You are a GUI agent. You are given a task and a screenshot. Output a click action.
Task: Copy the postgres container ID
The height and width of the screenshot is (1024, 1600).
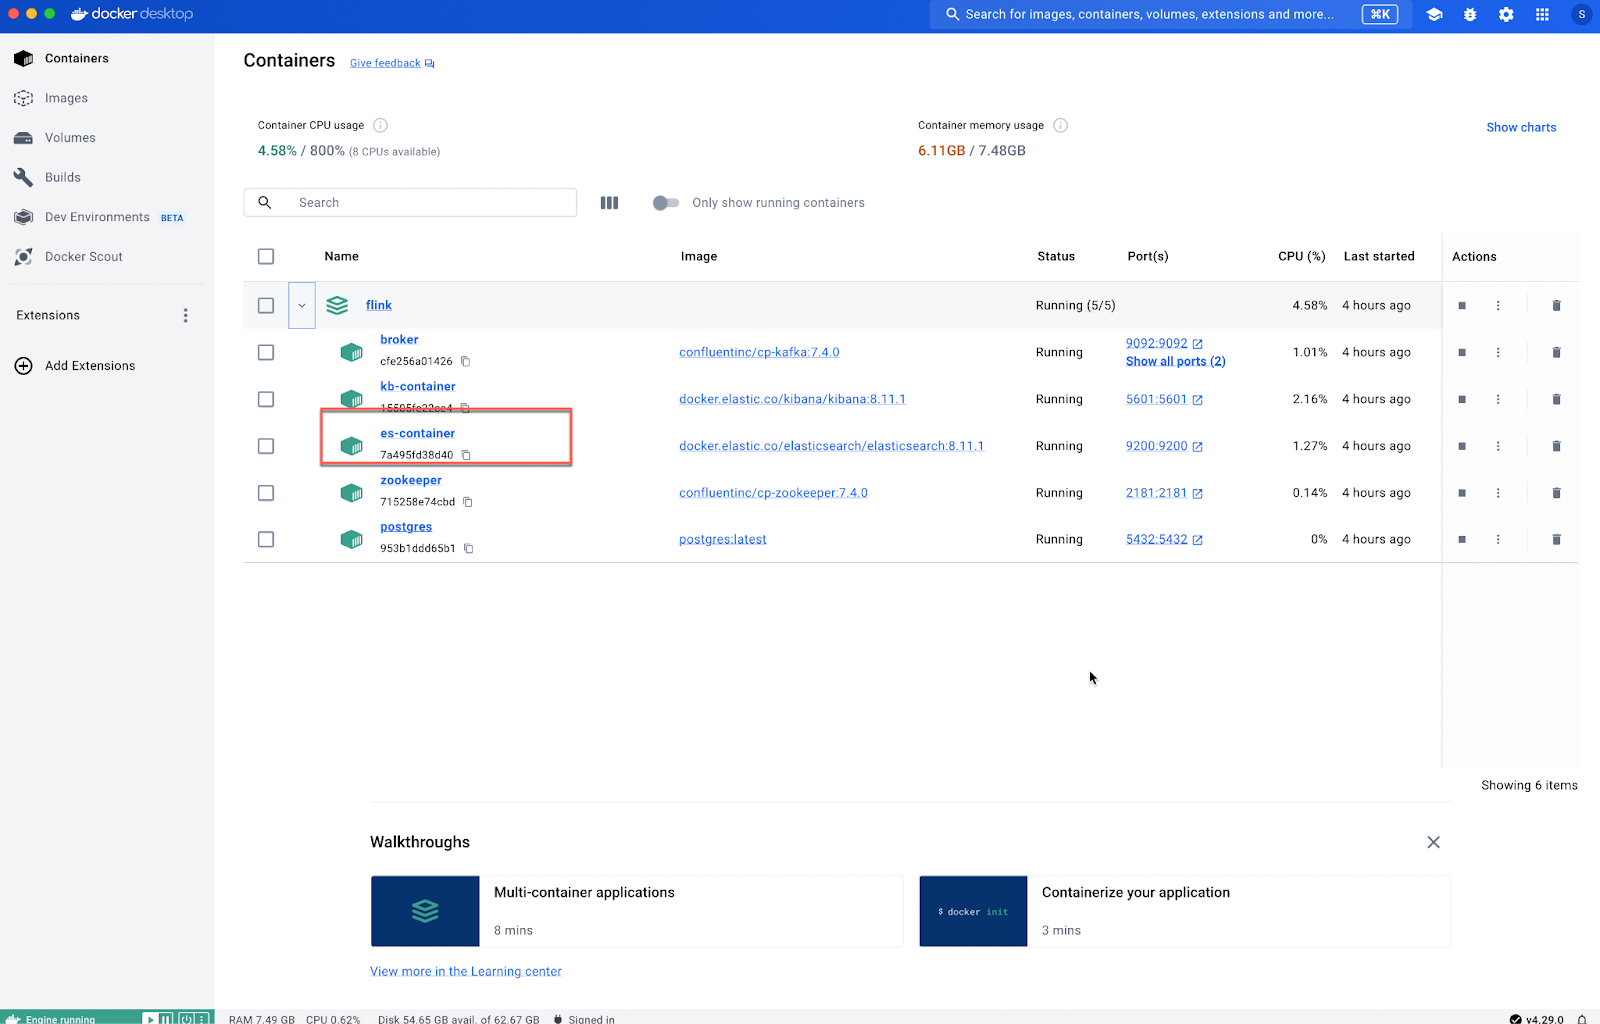tap(468, 548)
